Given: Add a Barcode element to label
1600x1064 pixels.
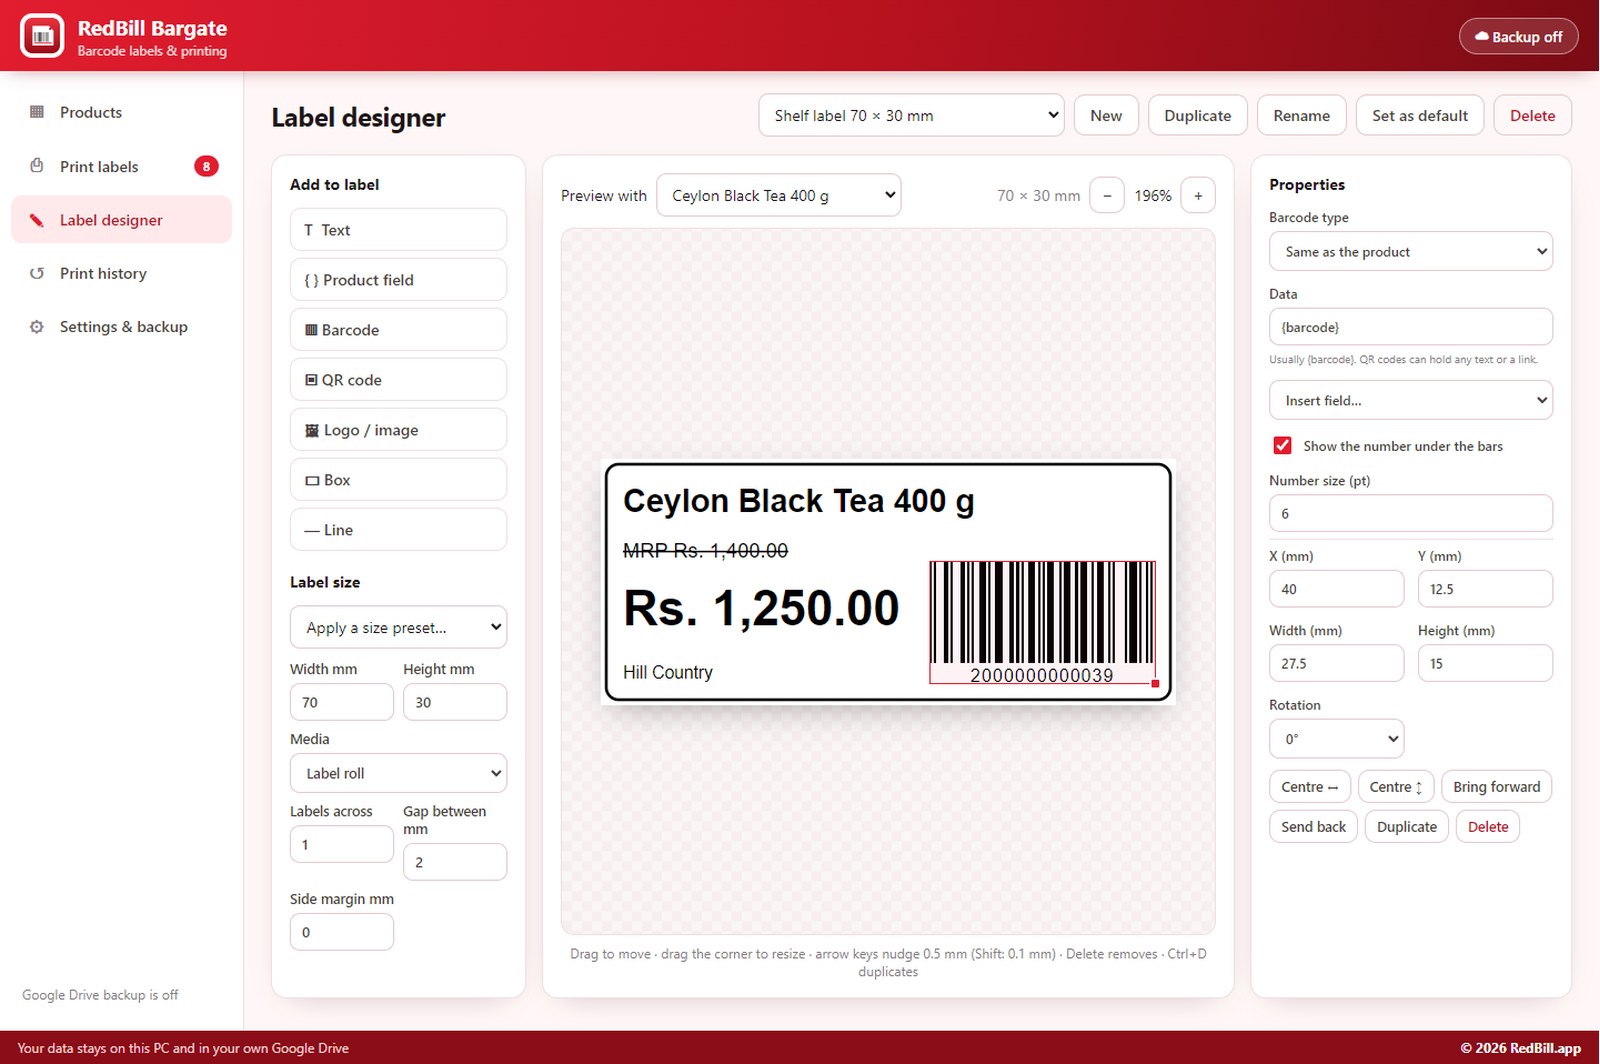Looking at the screenshot, I should click(398, 330).
